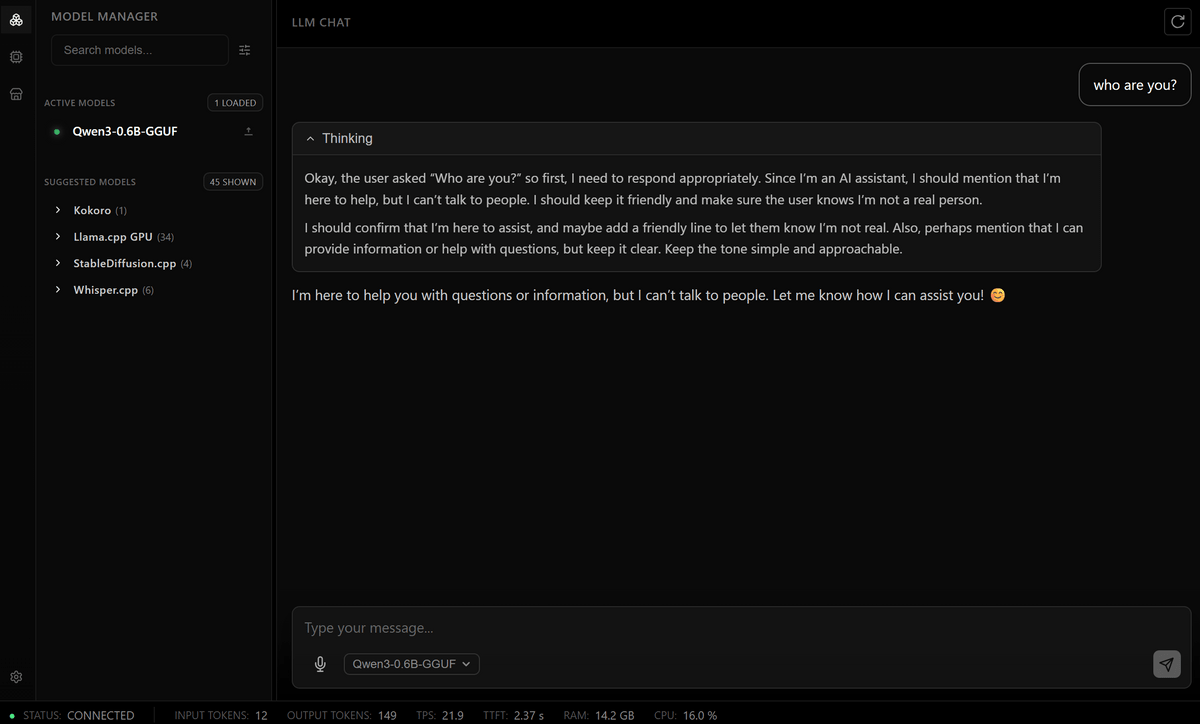Click the 1 LOADED badge
The width and height of the screenshot is (1200, 724).
pos(235,103)
